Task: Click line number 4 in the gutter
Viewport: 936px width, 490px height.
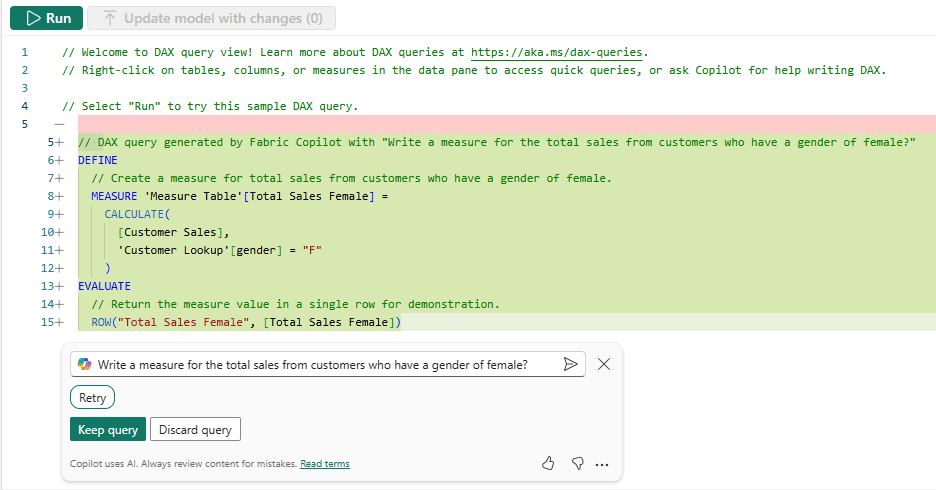Action: (24, 106)
